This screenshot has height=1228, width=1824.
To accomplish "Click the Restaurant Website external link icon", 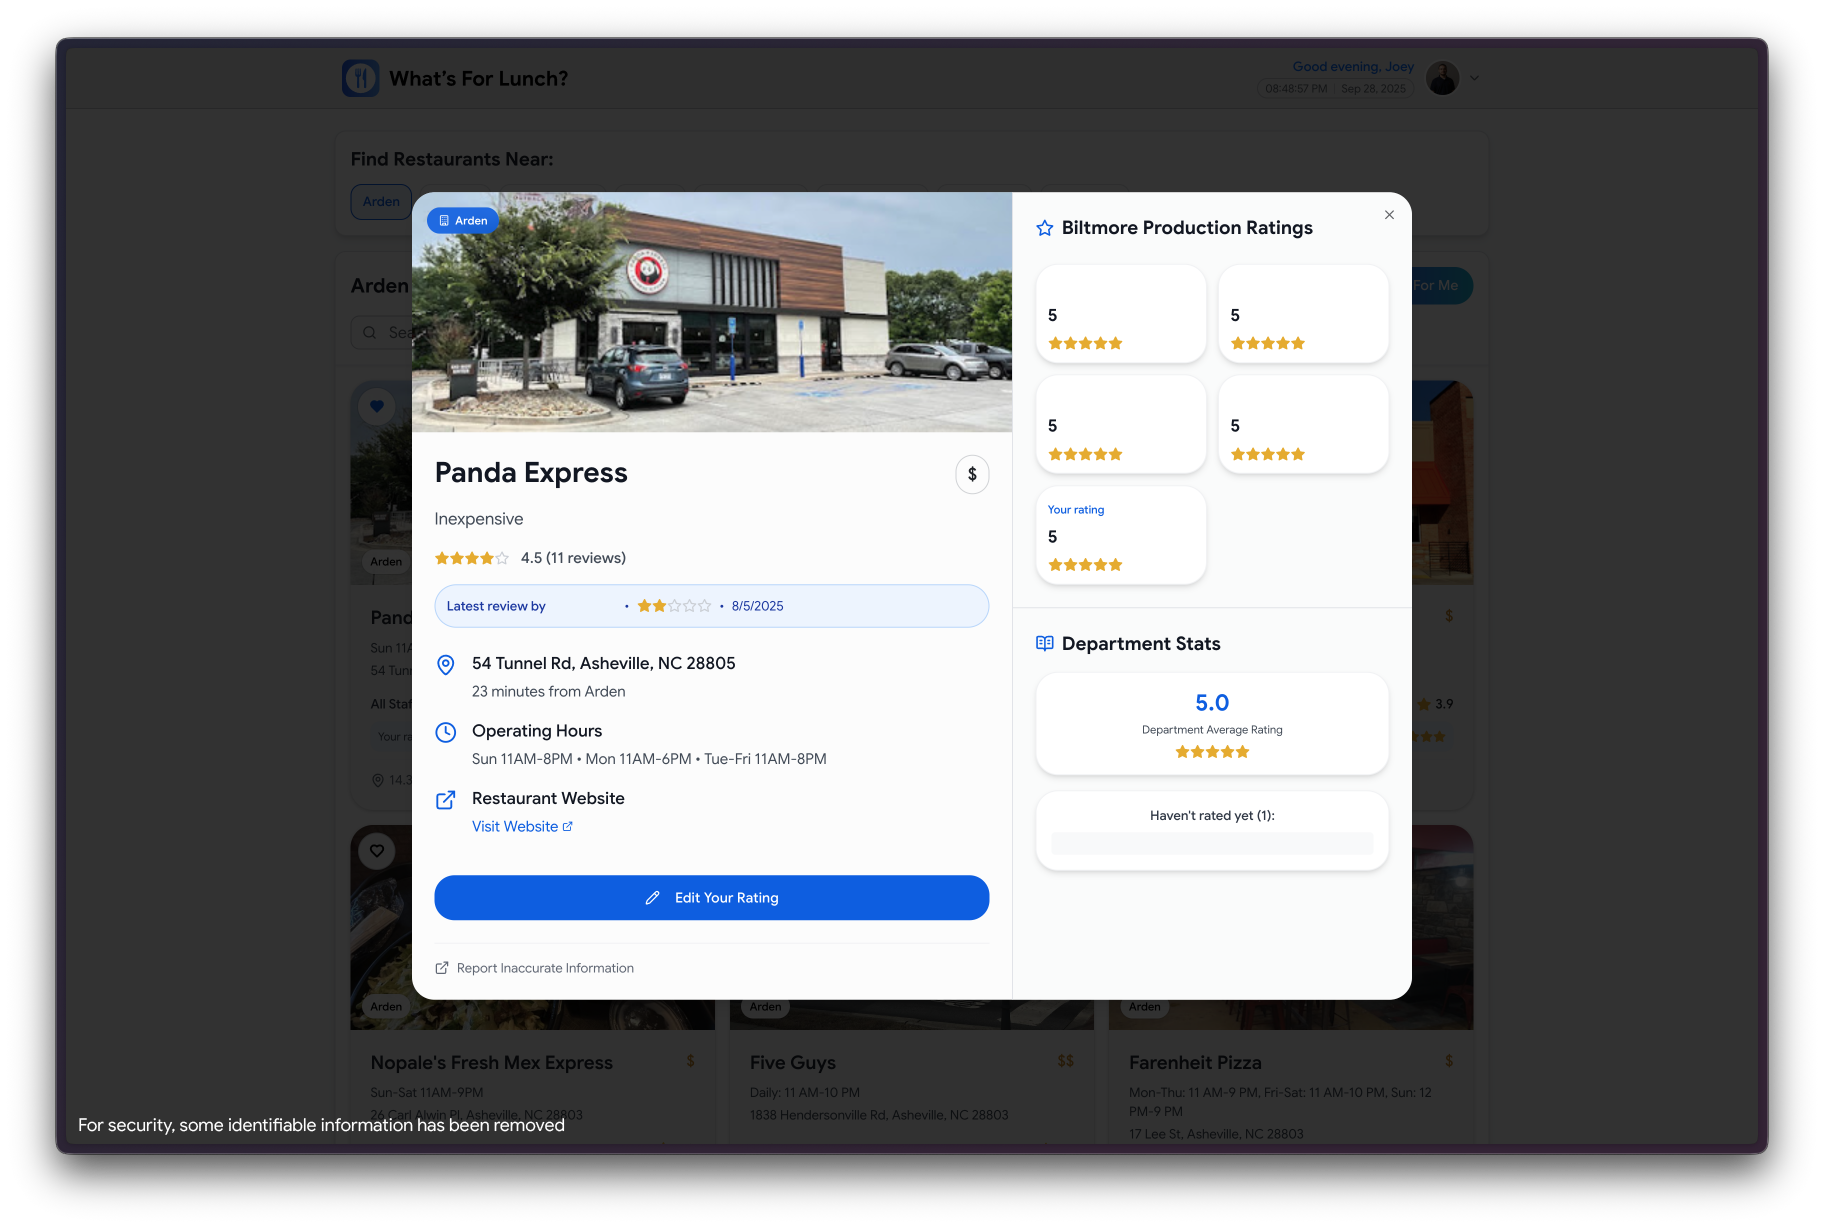I will point(446,800).
